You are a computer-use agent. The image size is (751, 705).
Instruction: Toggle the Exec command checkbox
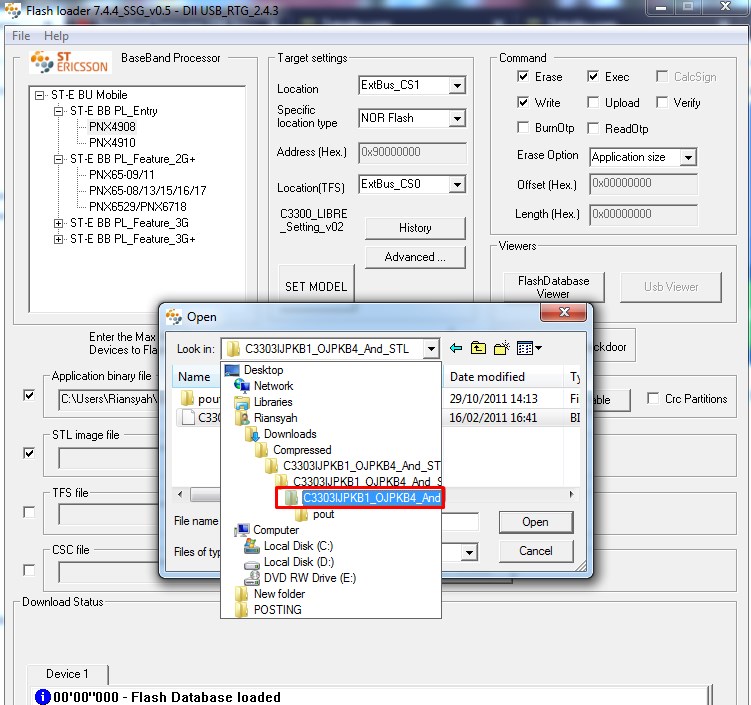tap(593, 76)
